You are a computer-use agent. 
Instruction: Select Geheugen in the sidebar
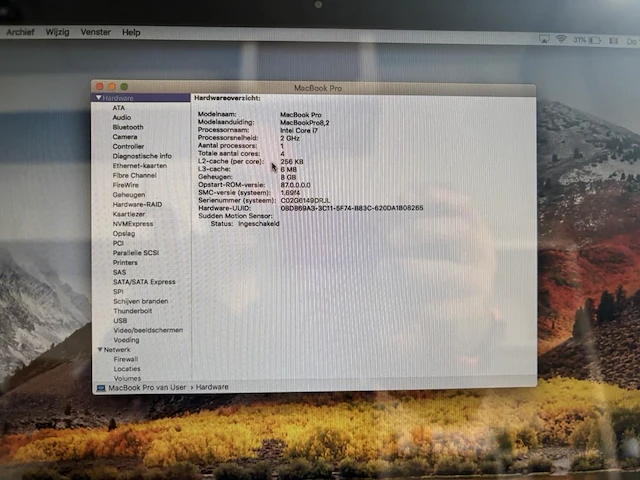(129, 195)
